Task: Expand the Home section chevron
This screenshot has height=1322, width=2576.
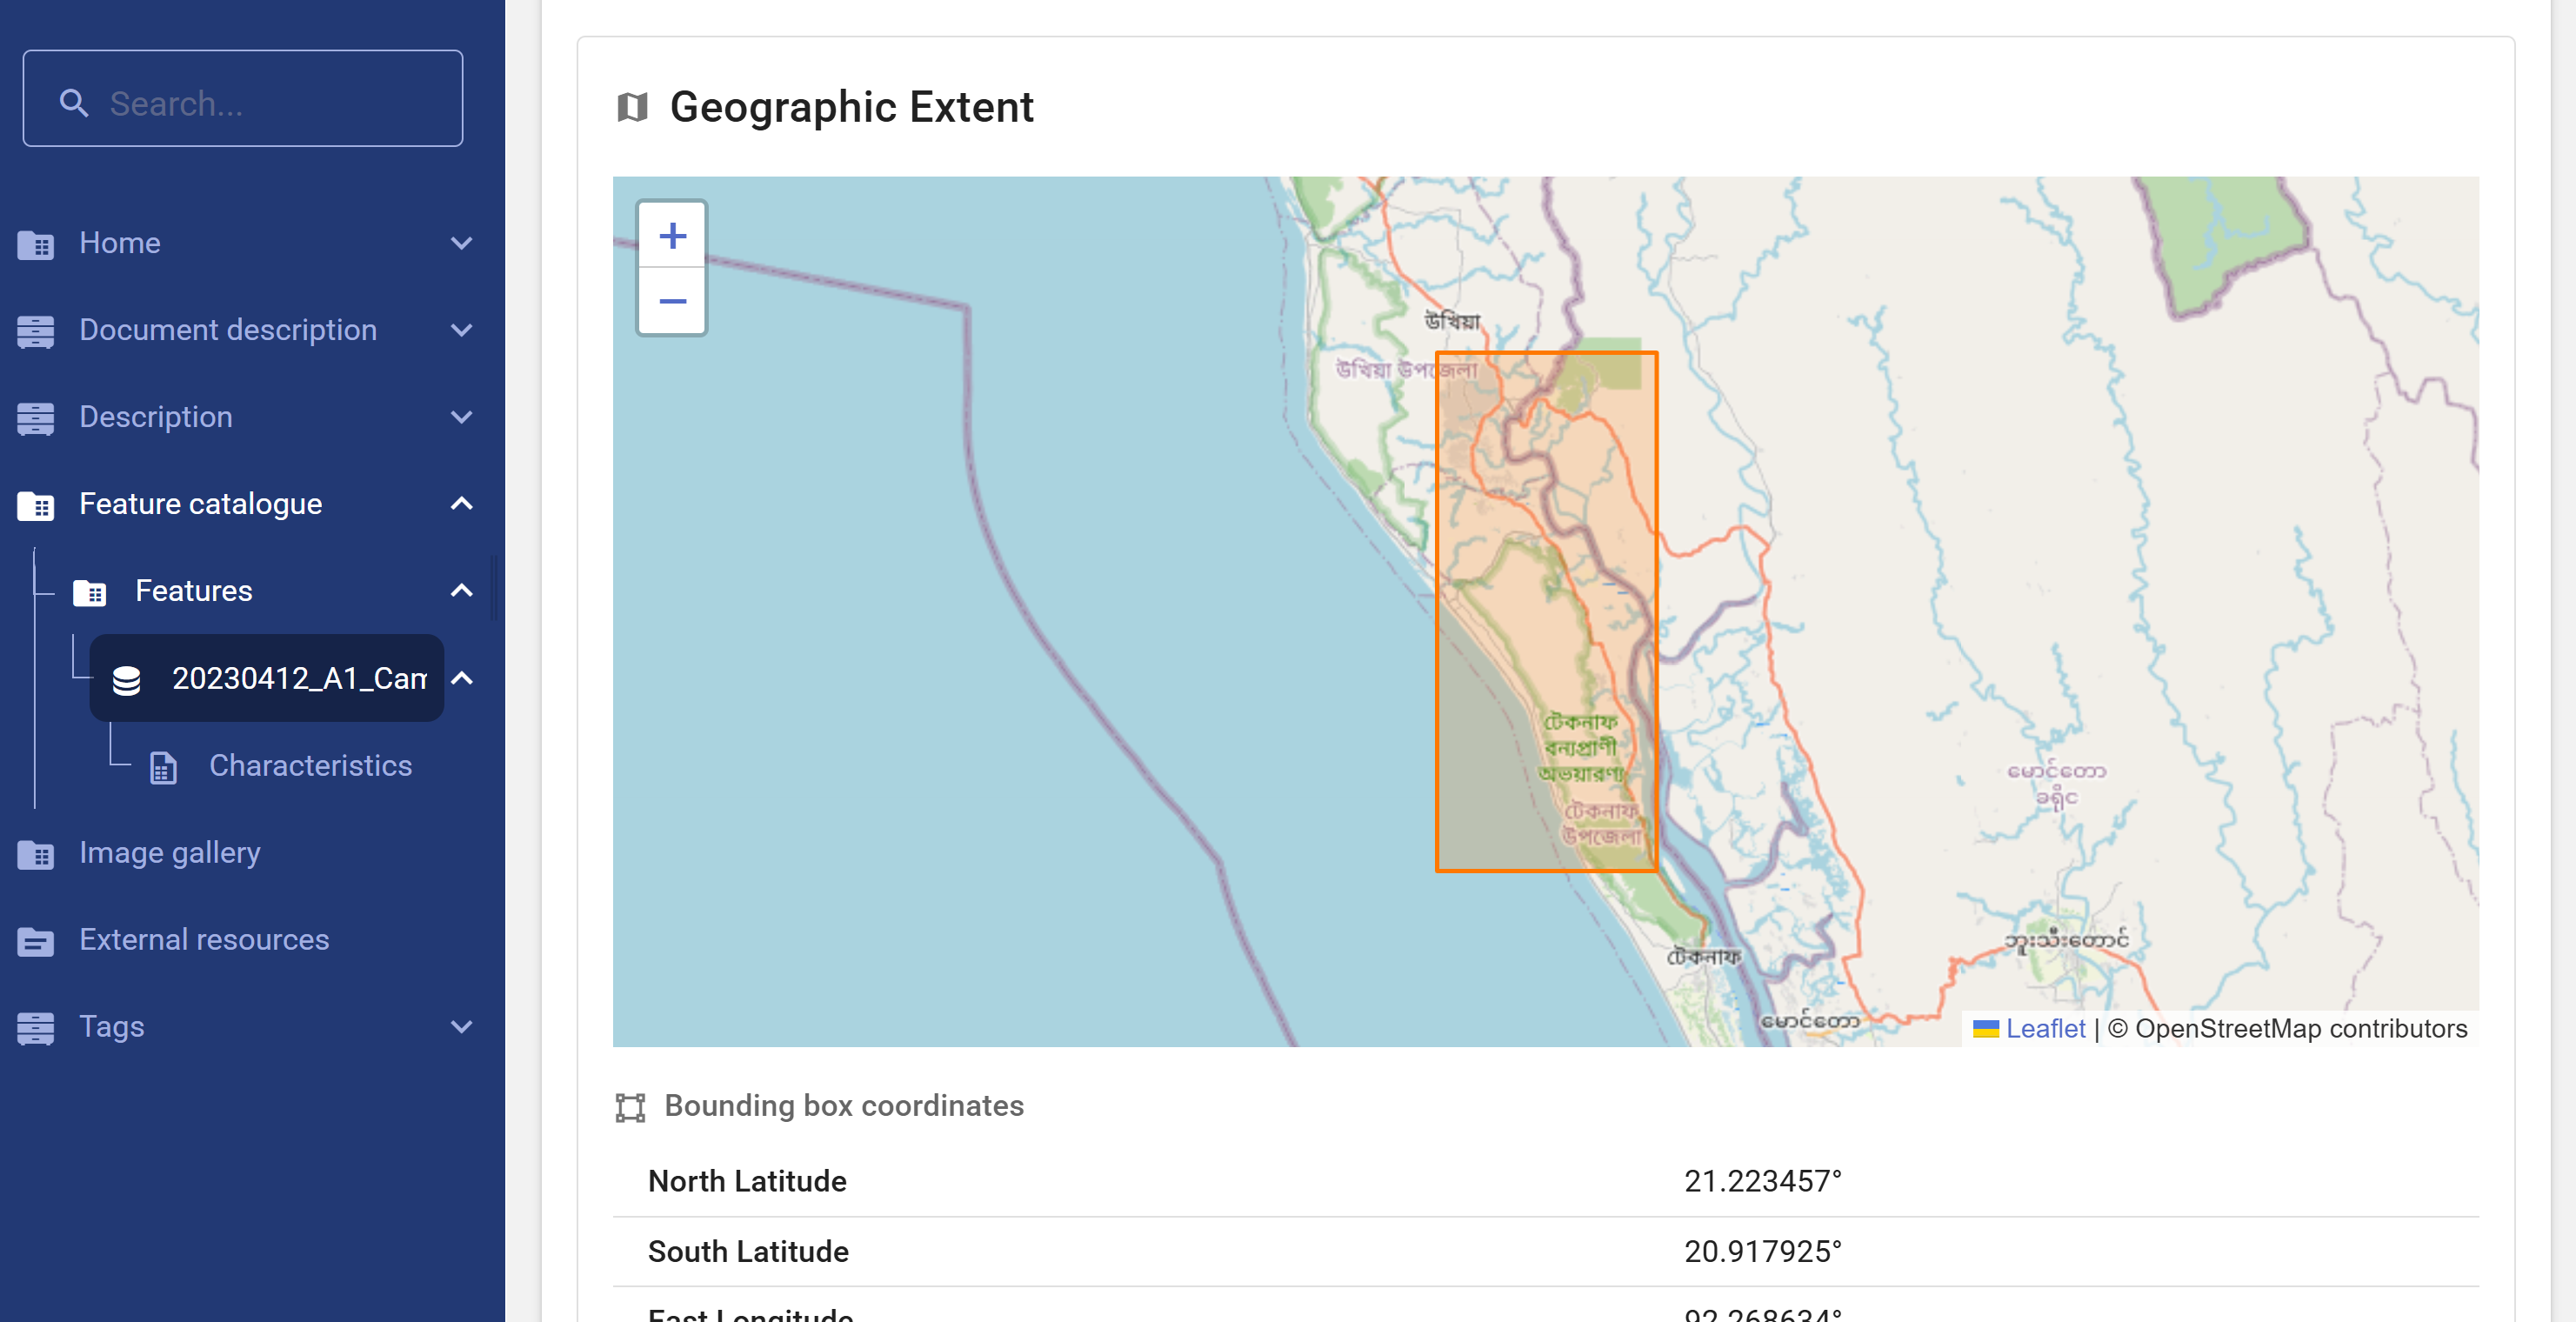Action: coord(461,243)
